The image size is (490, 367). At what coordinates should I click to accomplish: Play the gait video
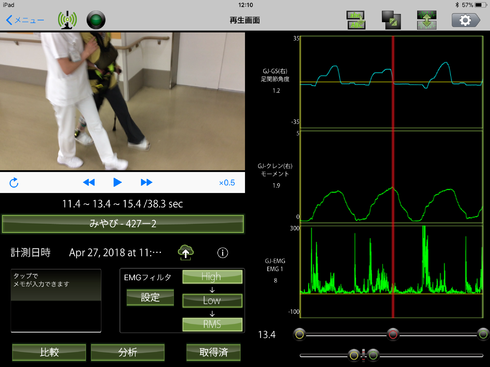click(117, 182)
